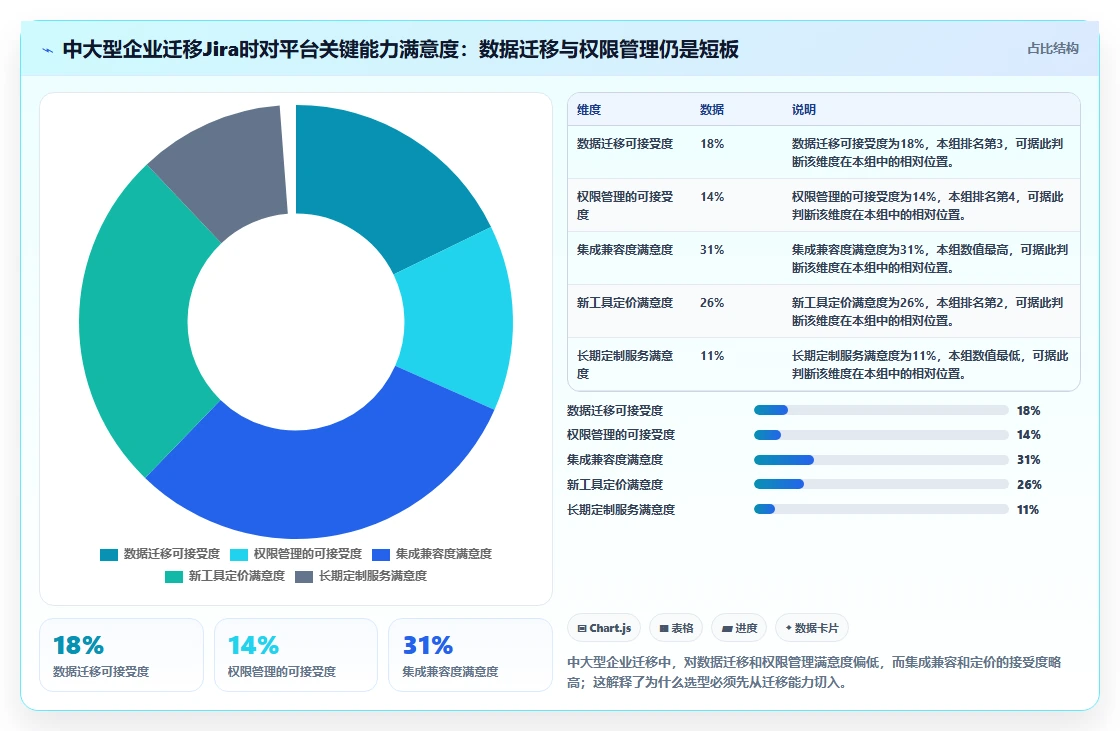
Task: Toggle 长期定制服务满意度 legend swatch
Action: click(x=304, y=577)
